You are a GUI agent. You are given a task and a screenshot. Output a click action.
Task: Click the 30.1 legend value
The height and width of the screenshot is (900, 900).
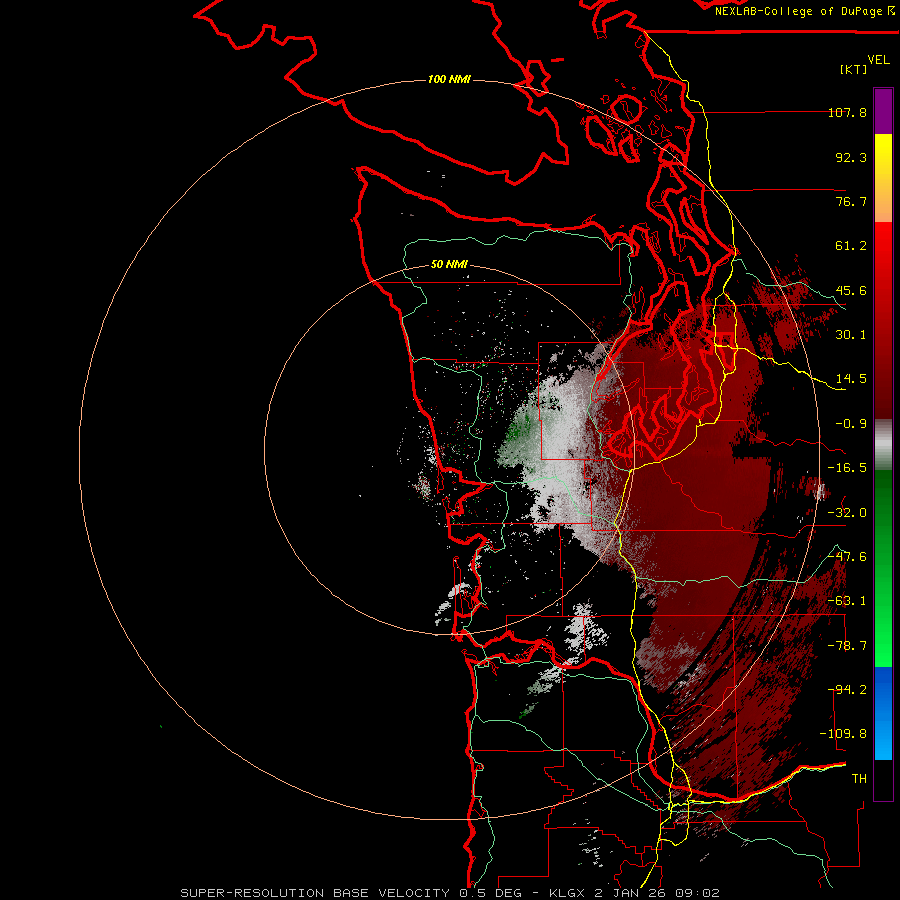click(x=851, y=335)
